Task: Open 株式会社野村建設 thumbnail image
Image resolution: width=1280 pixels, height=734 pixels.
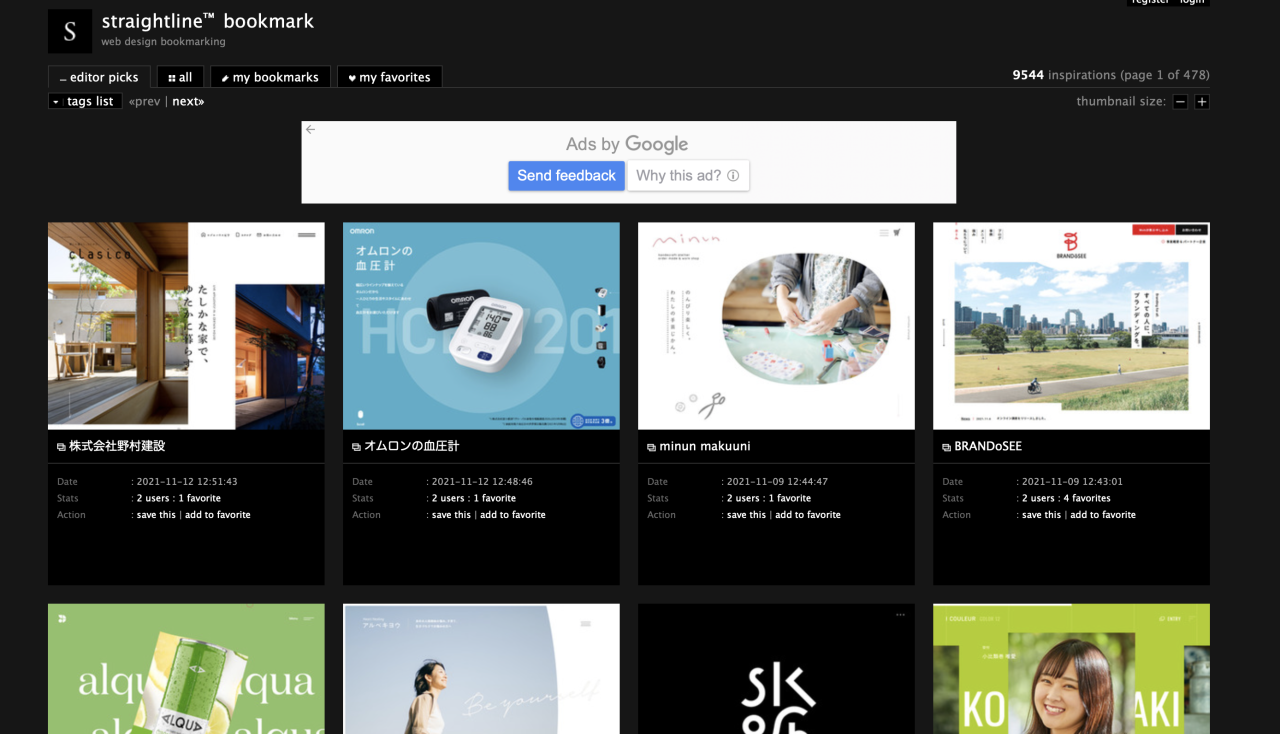Action: (x=186, y=326)
